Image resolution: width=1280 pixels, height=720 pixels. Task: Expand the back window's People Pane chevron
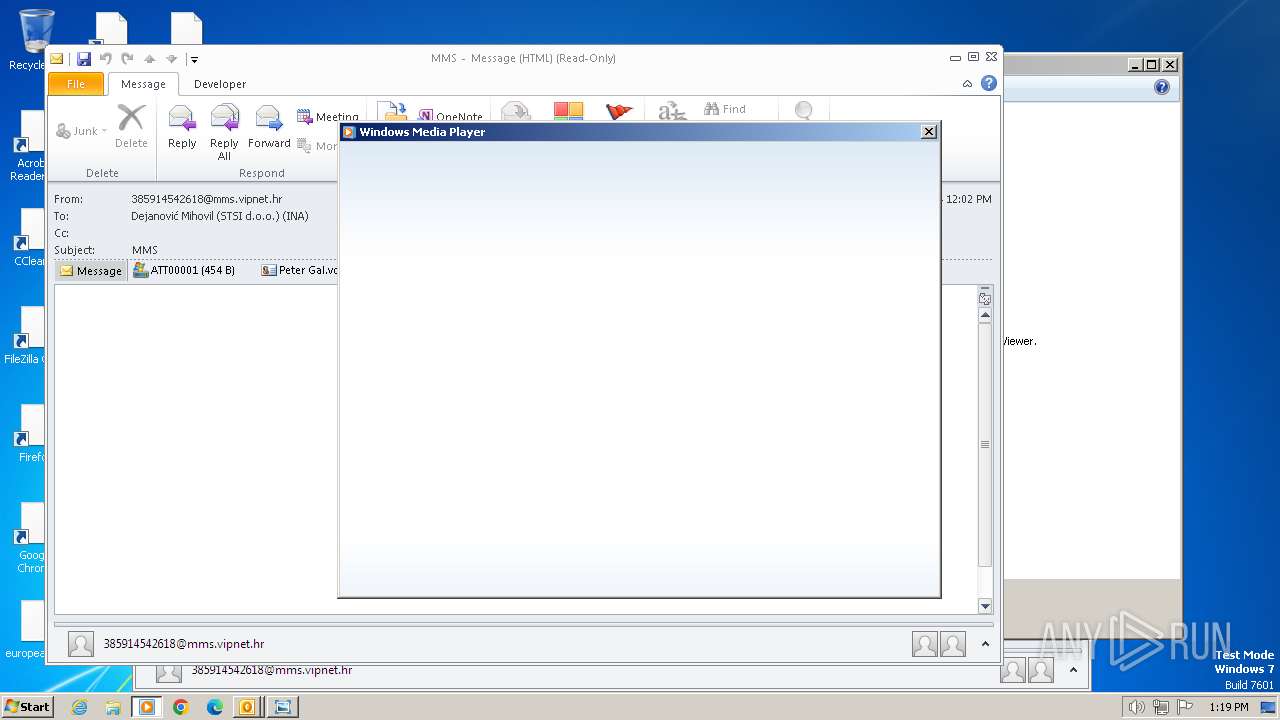1073,670
